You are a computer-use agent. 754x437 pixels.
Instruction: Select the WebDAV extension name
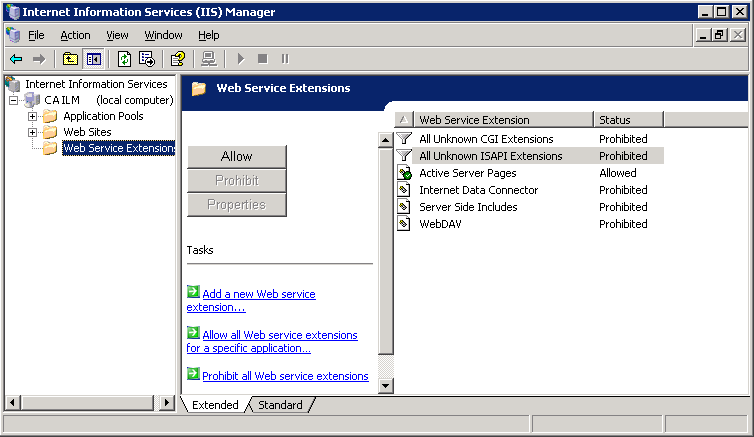click(440, 224)
